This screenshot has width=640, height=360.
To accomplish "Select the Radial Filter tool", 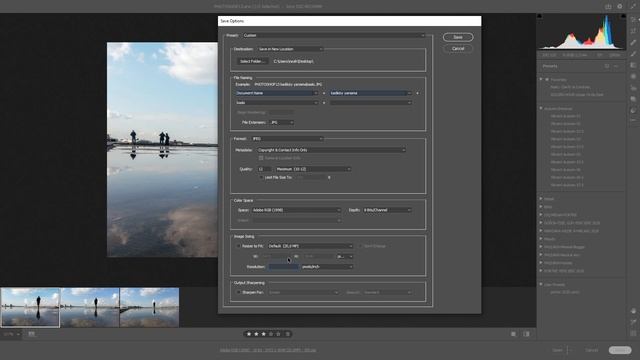I will (x=633, y=76).
